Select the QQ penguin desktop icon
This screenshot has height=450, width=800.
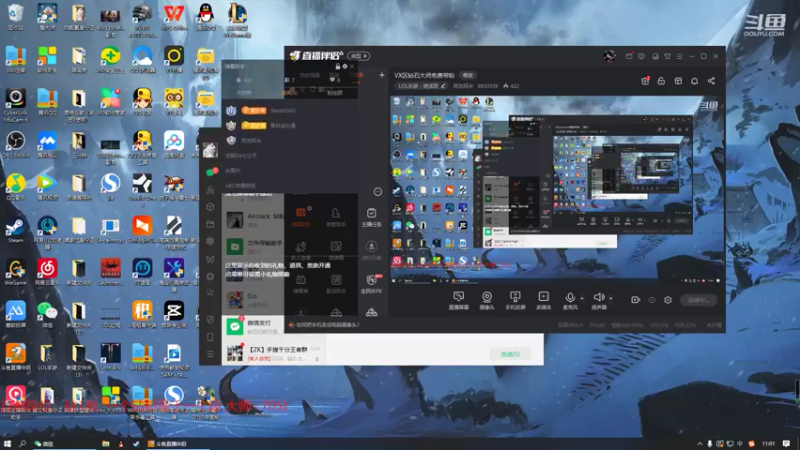pos(205,17)
